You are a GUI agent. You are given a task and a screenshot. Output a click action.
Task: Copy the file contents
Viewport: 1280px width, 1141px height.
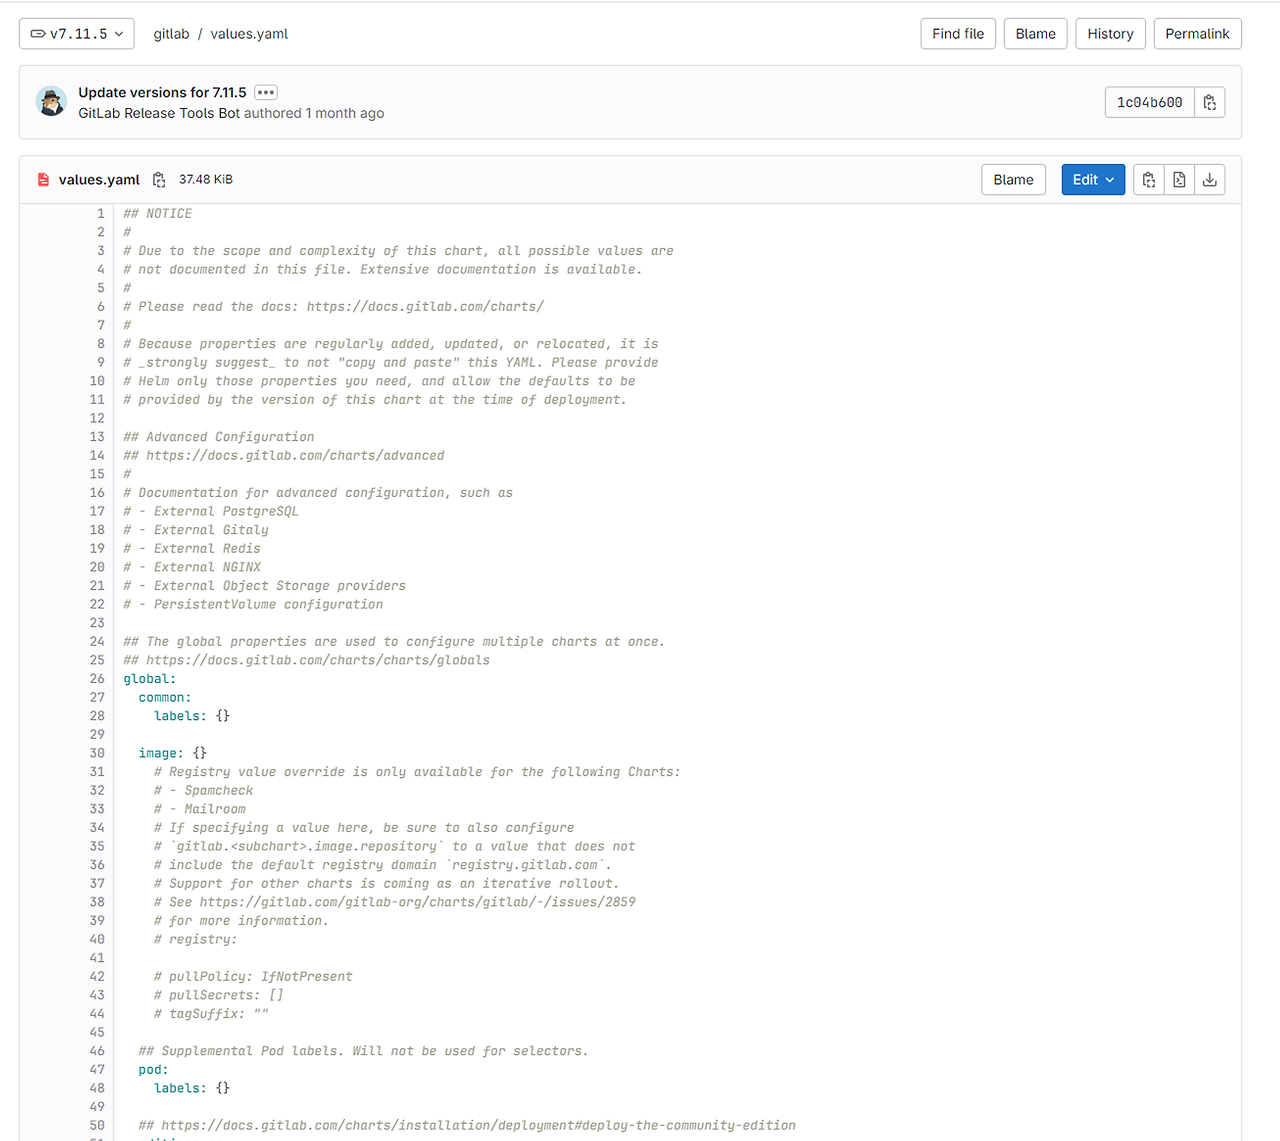click(1149, 180)
